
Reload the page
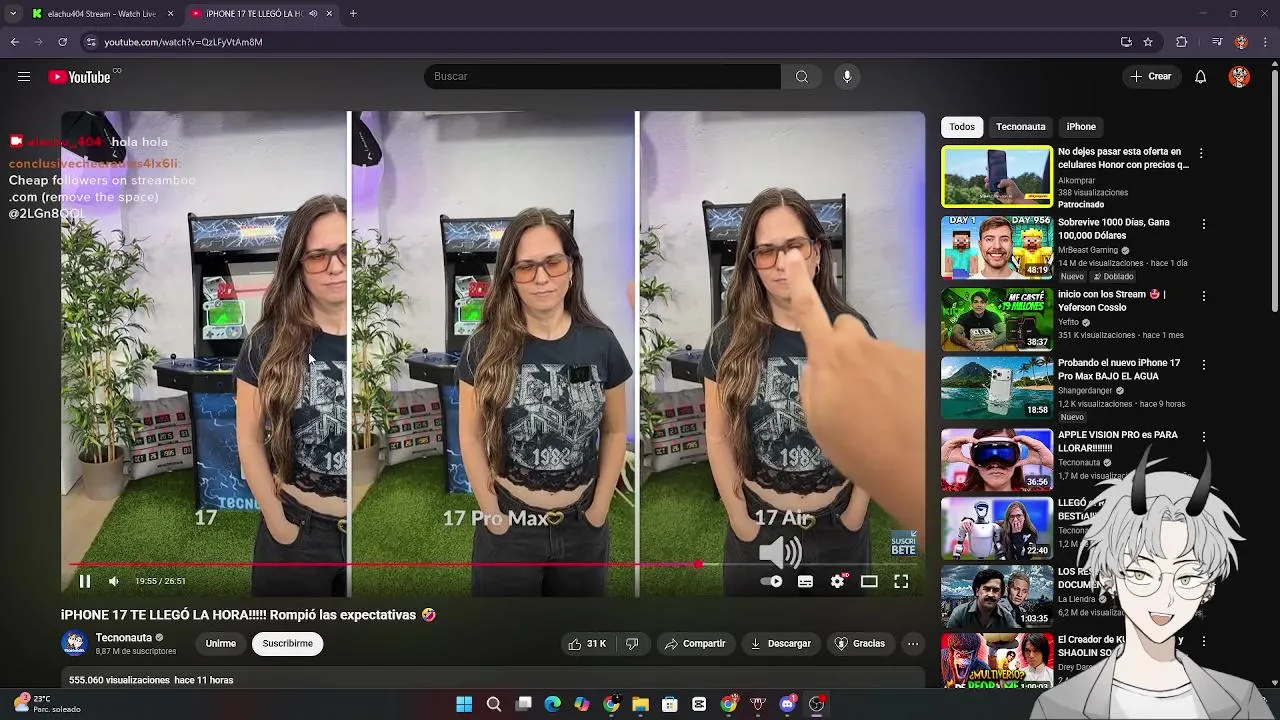(x=62, y=42)
